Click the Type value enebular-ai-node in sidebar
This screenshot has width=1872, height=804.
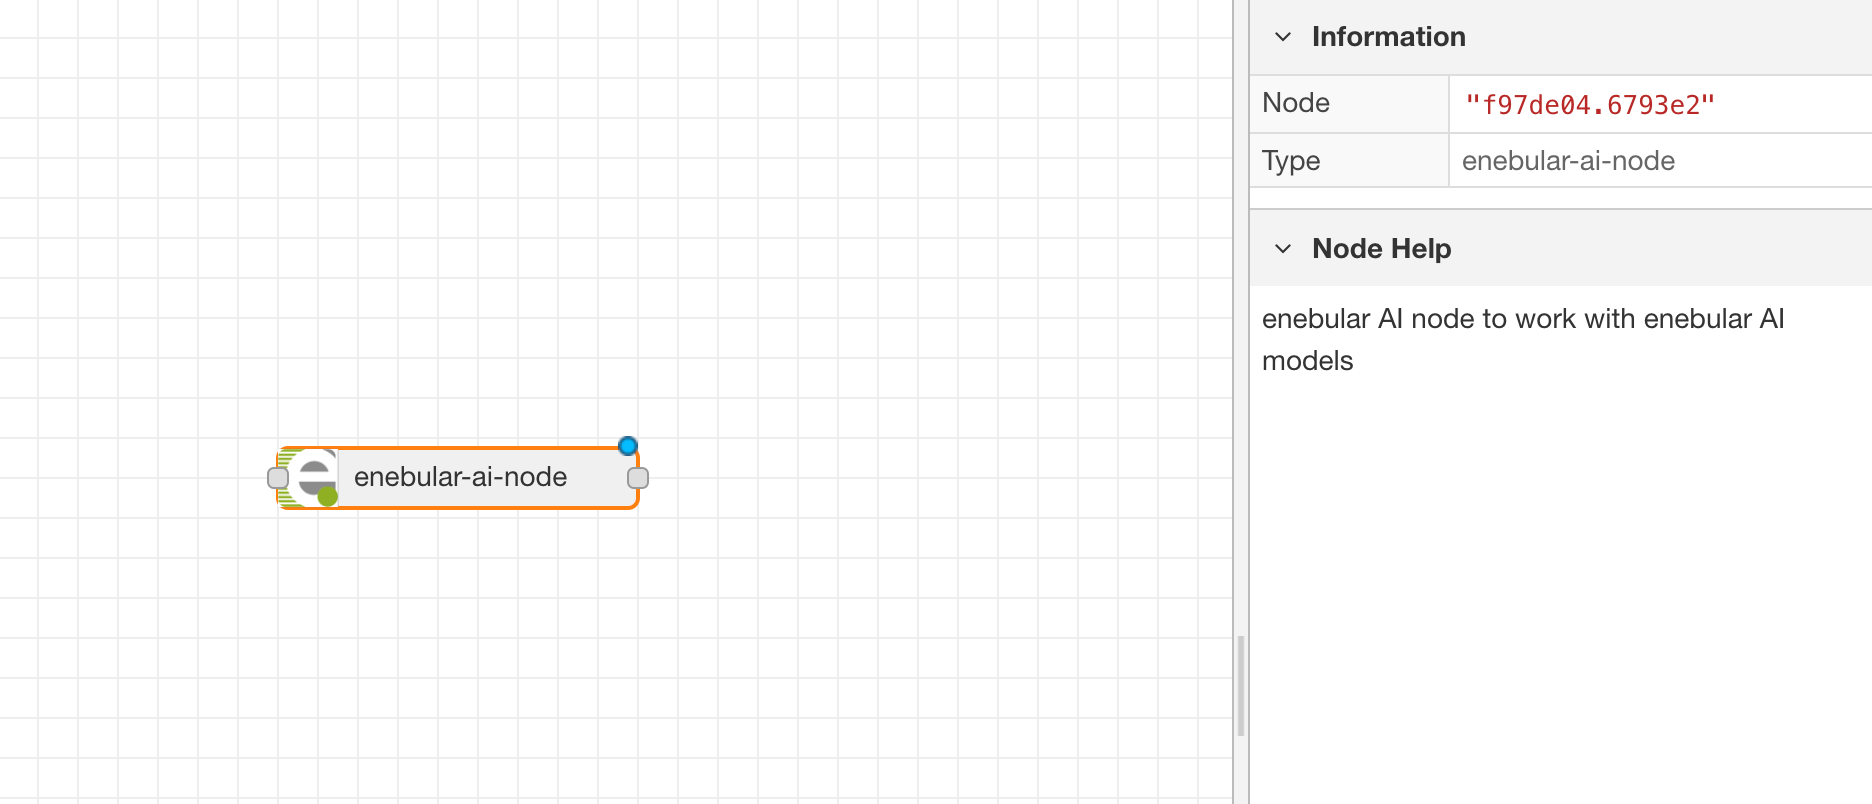pos(1568,161)
